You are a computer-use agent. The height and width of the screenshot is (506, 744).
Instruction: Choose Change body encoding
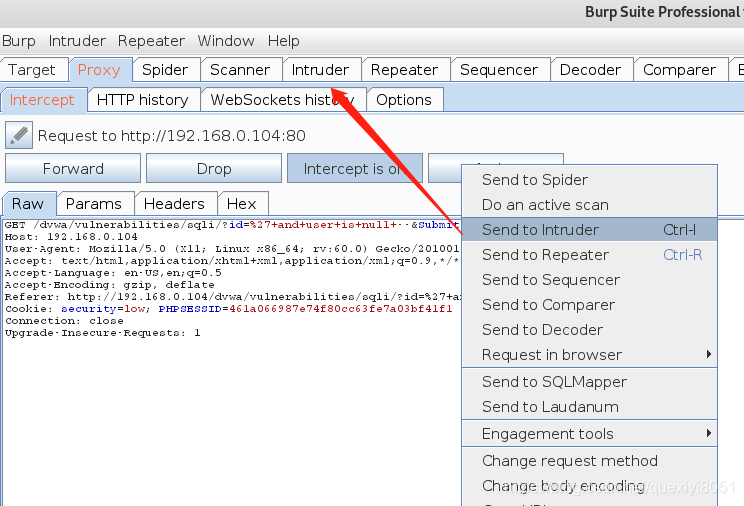click(x=589, y=486)
